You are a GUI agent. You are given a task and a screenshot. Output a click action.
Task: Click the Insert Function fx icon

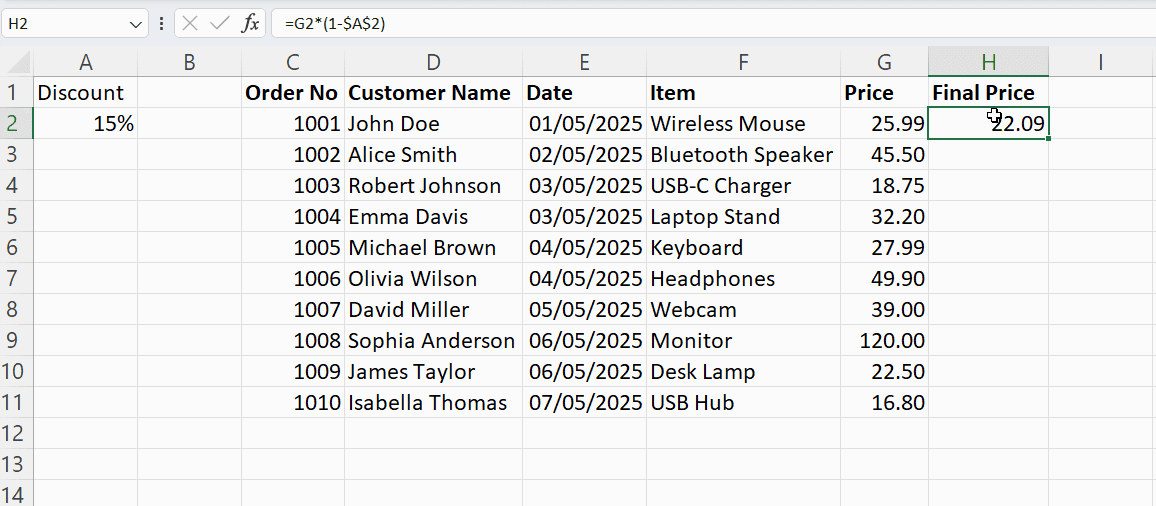[x=251, y=23]
